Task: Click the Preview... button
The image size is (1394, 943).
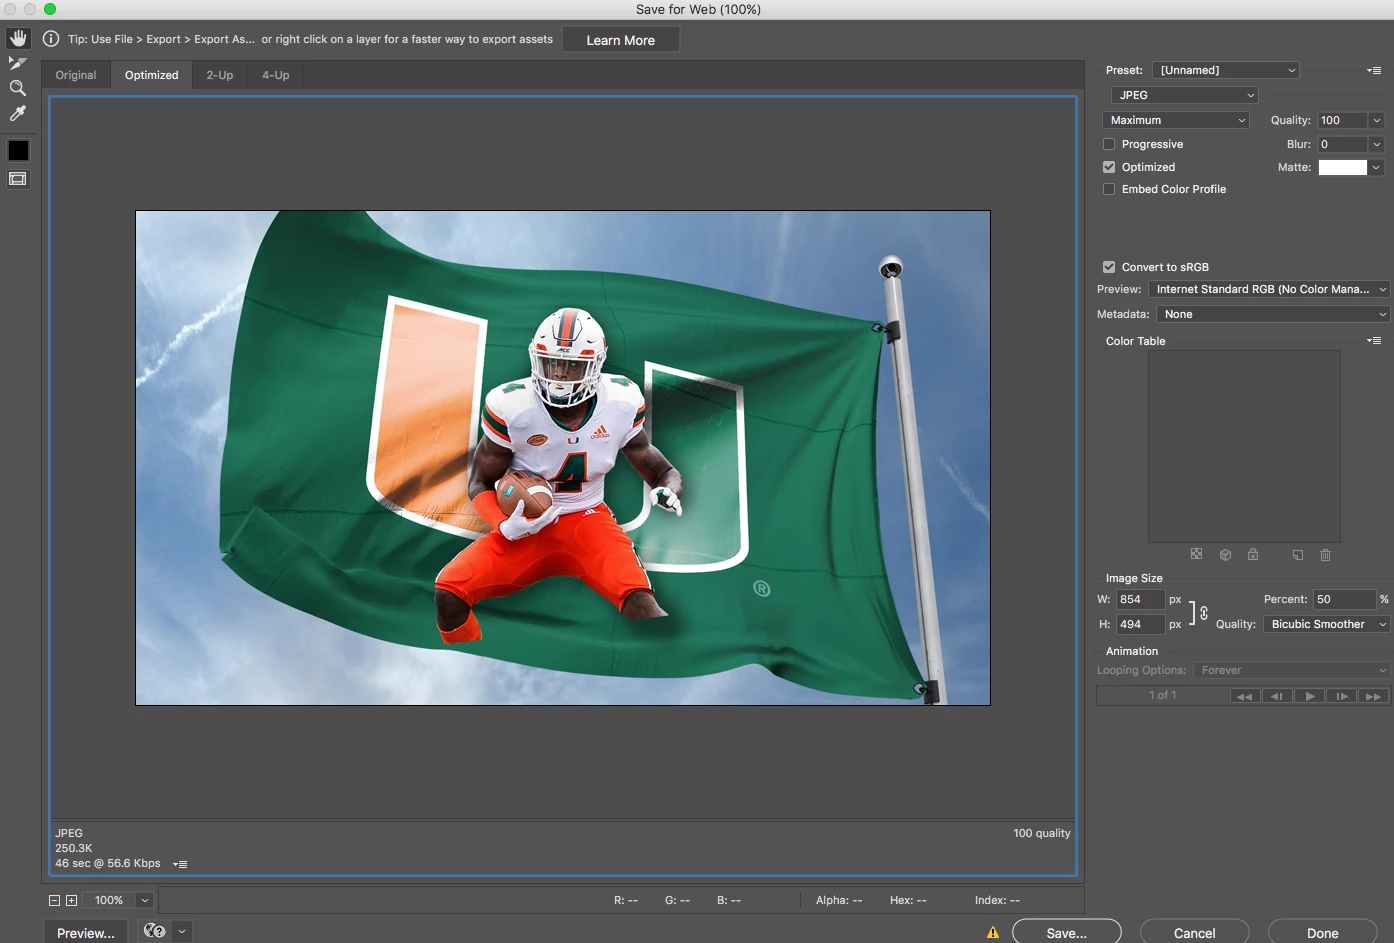Action: point(86,932)
